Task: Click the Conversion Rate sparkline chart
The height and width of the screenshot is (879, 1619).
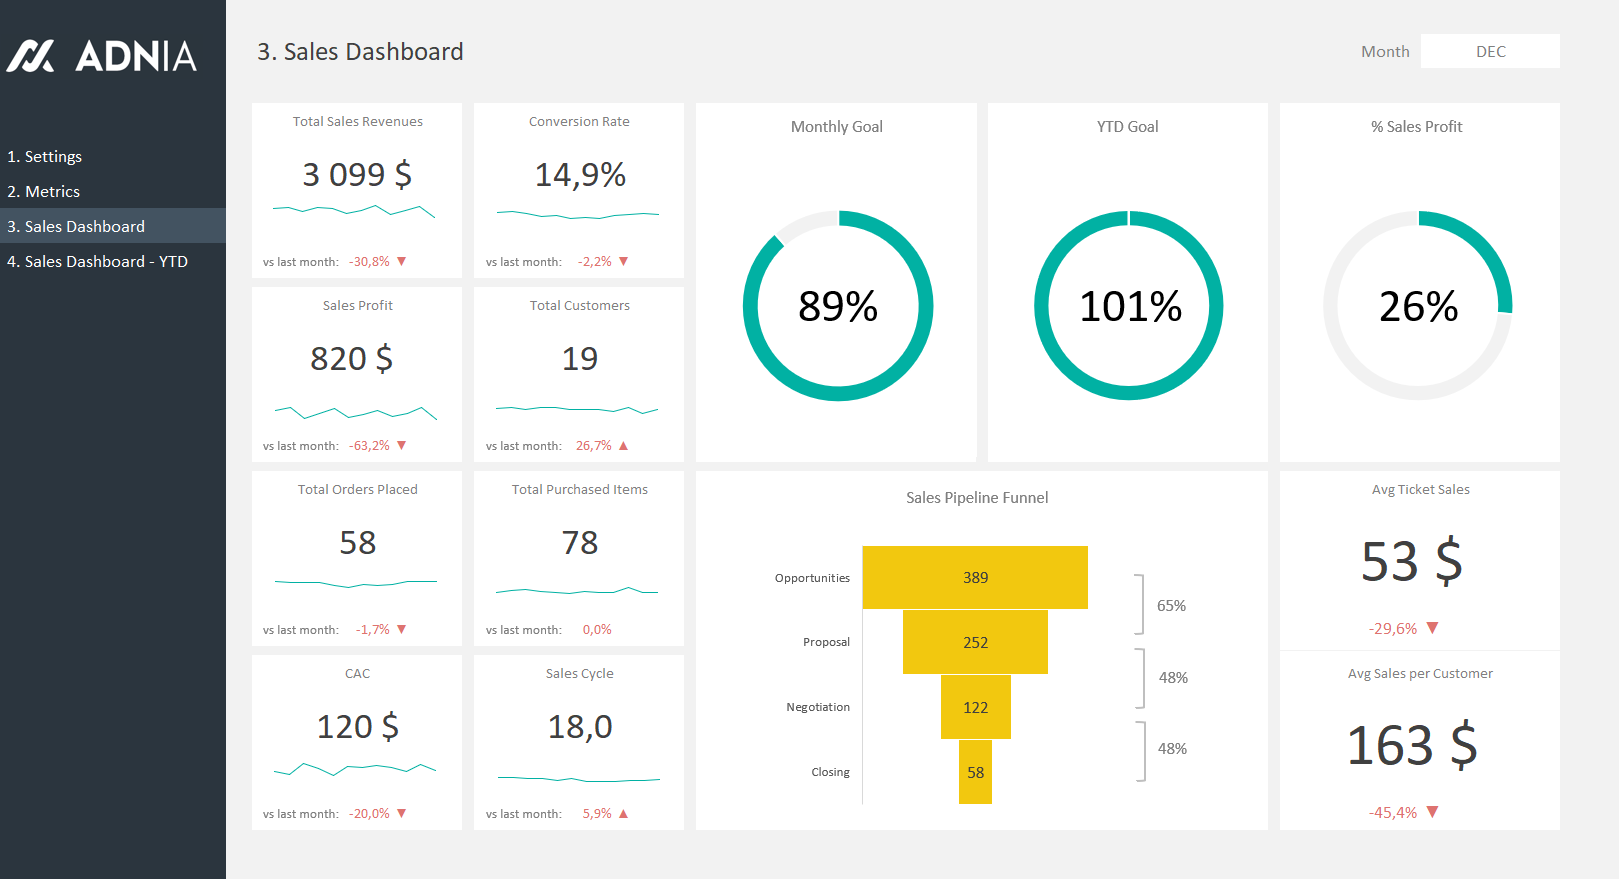Action: tap(578, 214)
